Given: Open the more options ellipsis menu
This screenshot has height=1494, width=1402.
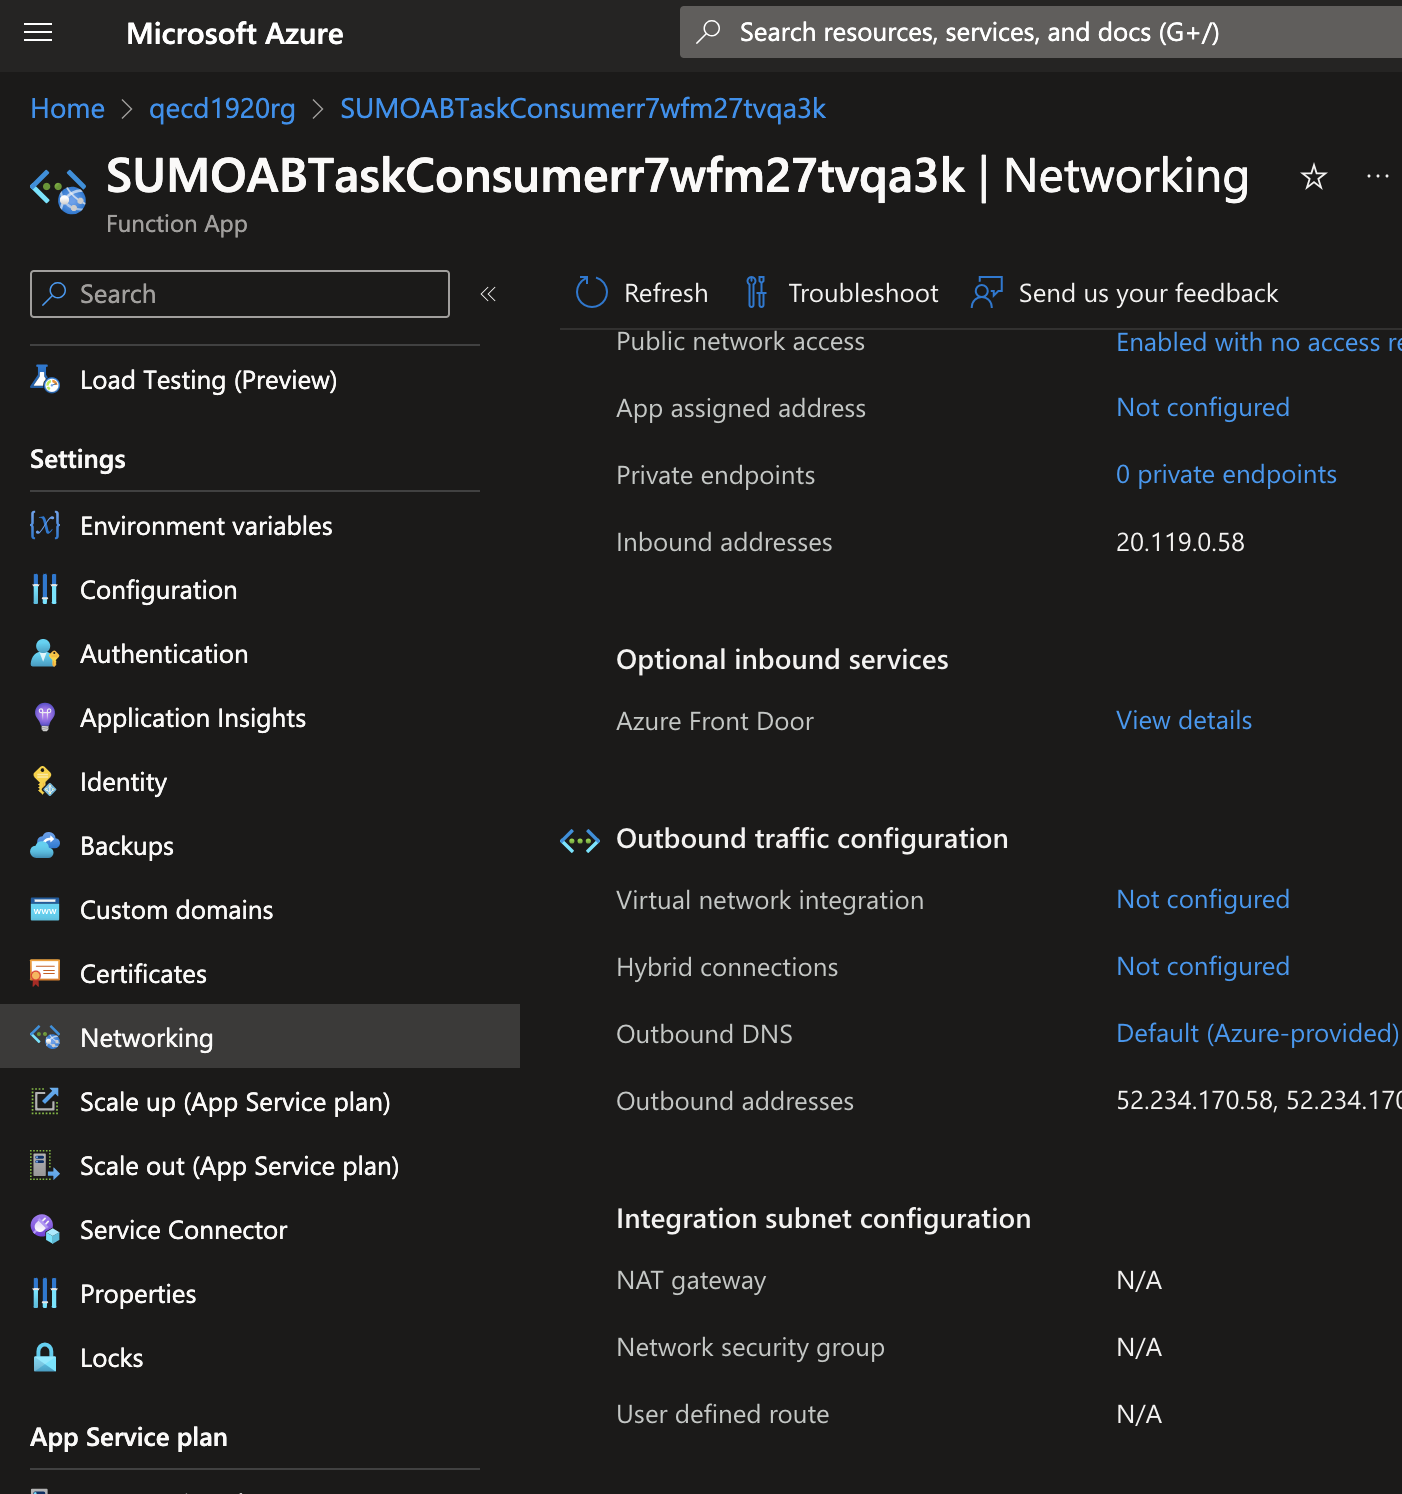Looking at the screenshot, I should pos(1377,177).
